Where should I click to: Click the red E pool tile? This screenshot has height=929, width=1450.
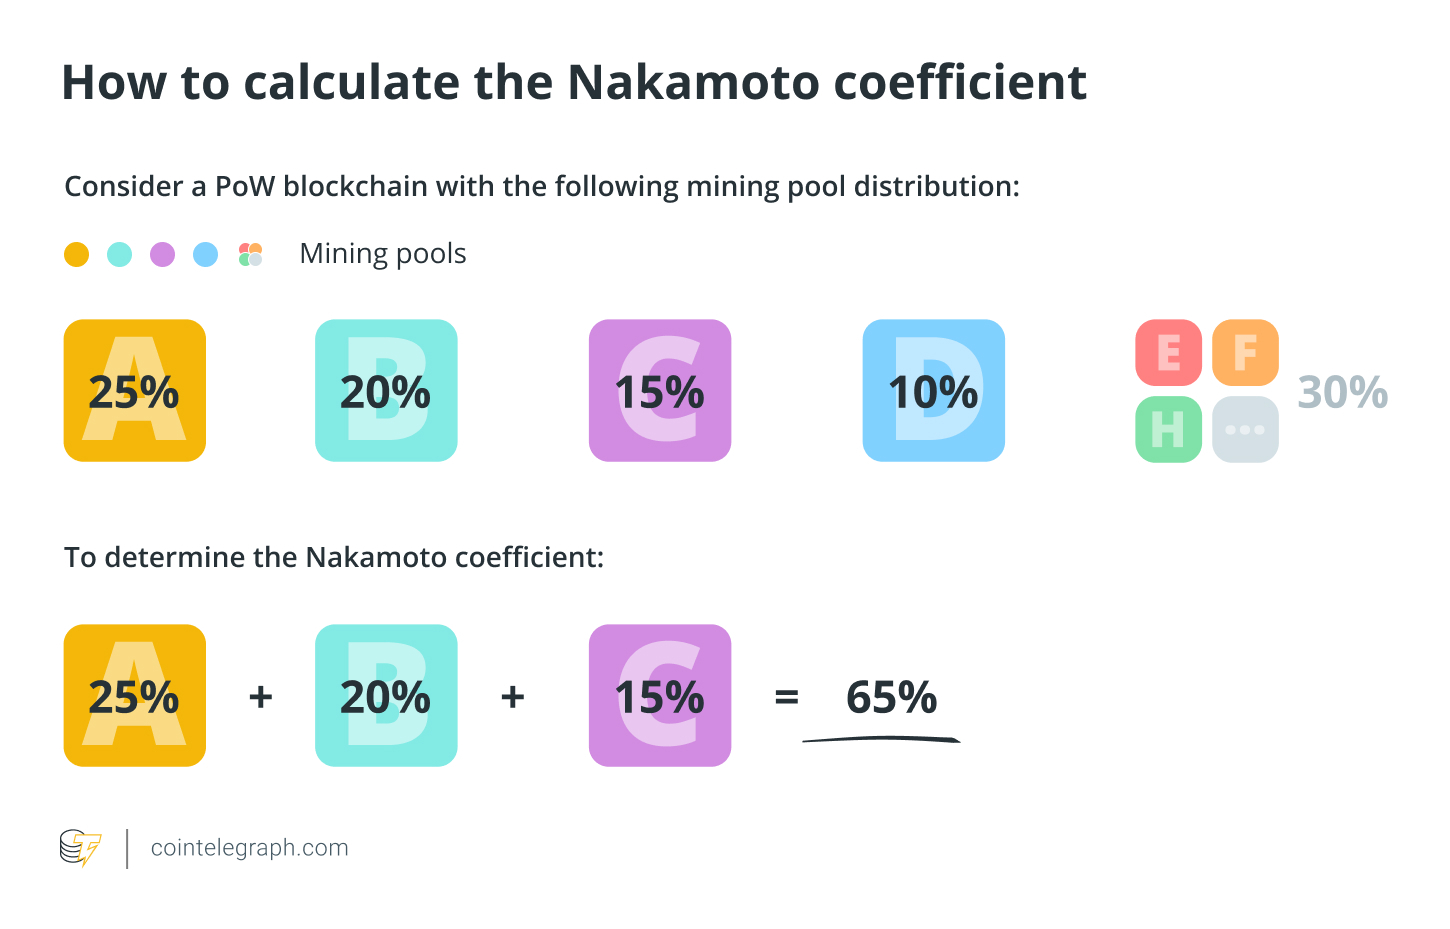1168,353
